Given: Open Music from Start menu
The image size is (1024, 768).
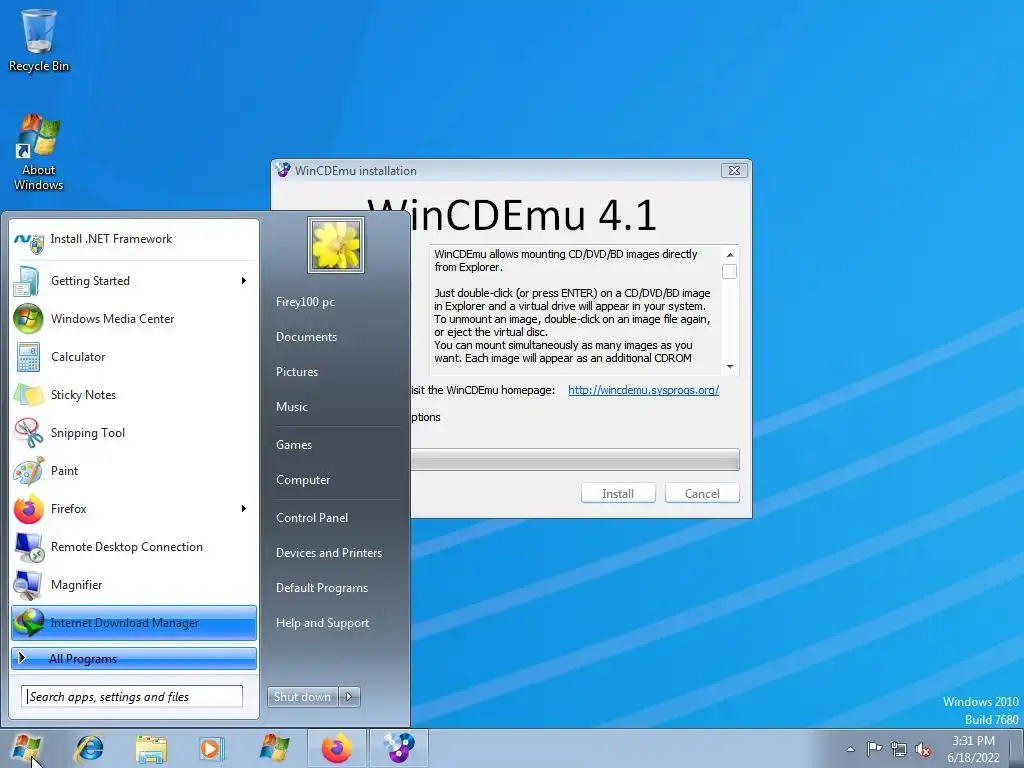Looking at the screenshot, I should (291, 407).
